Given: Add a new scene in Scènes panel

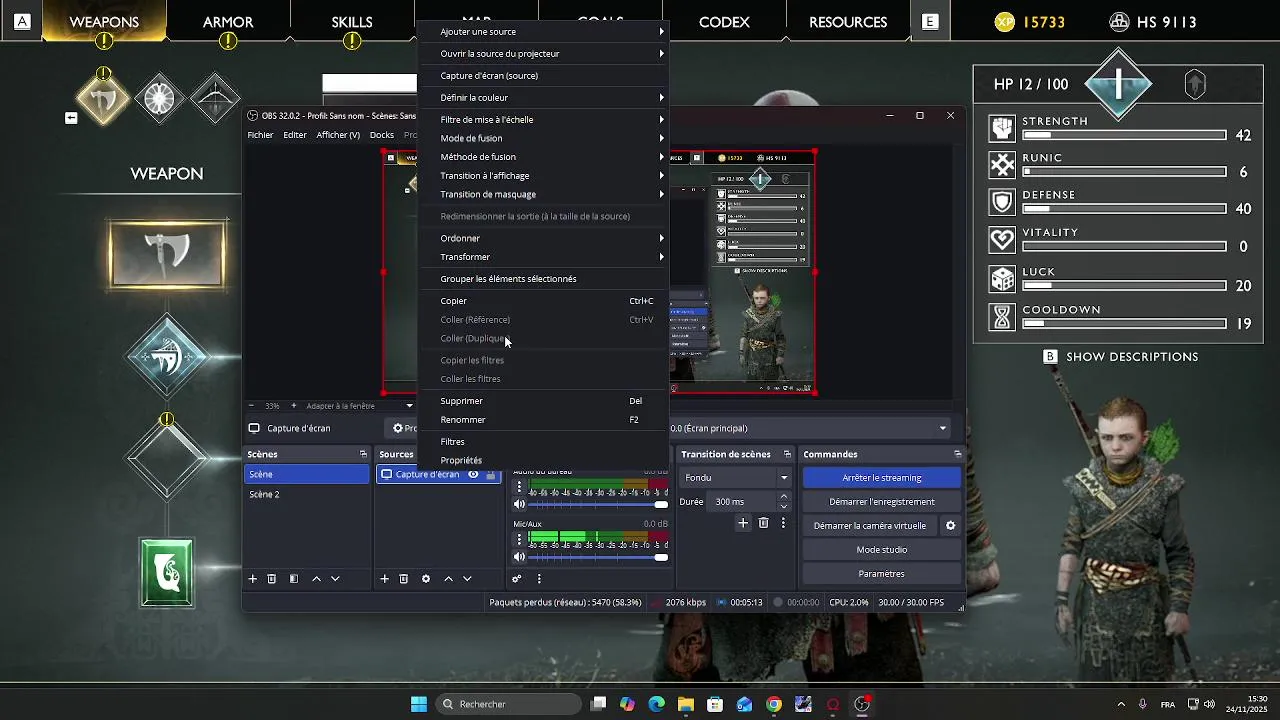Looking at the screenshot, I should coord(253,579).
